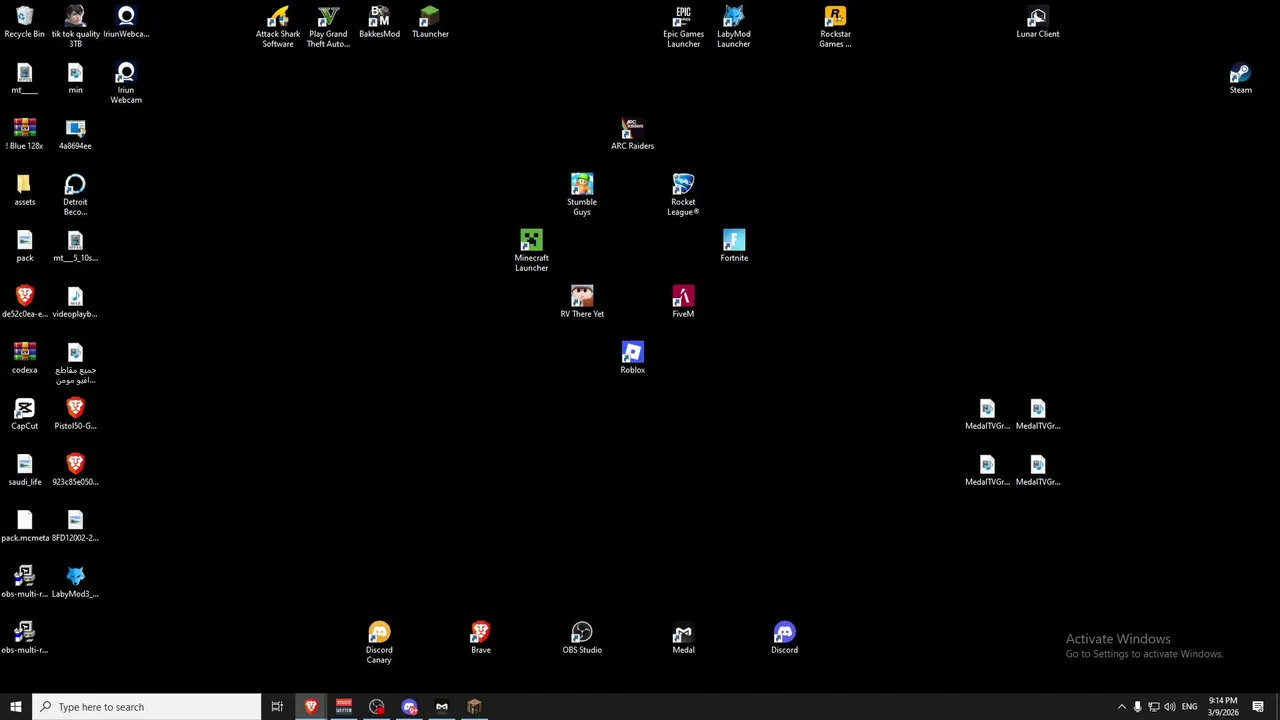Switch to Brave in the taskbar
This screenshot has width=1280, height=720.
(x=311, y=707)
